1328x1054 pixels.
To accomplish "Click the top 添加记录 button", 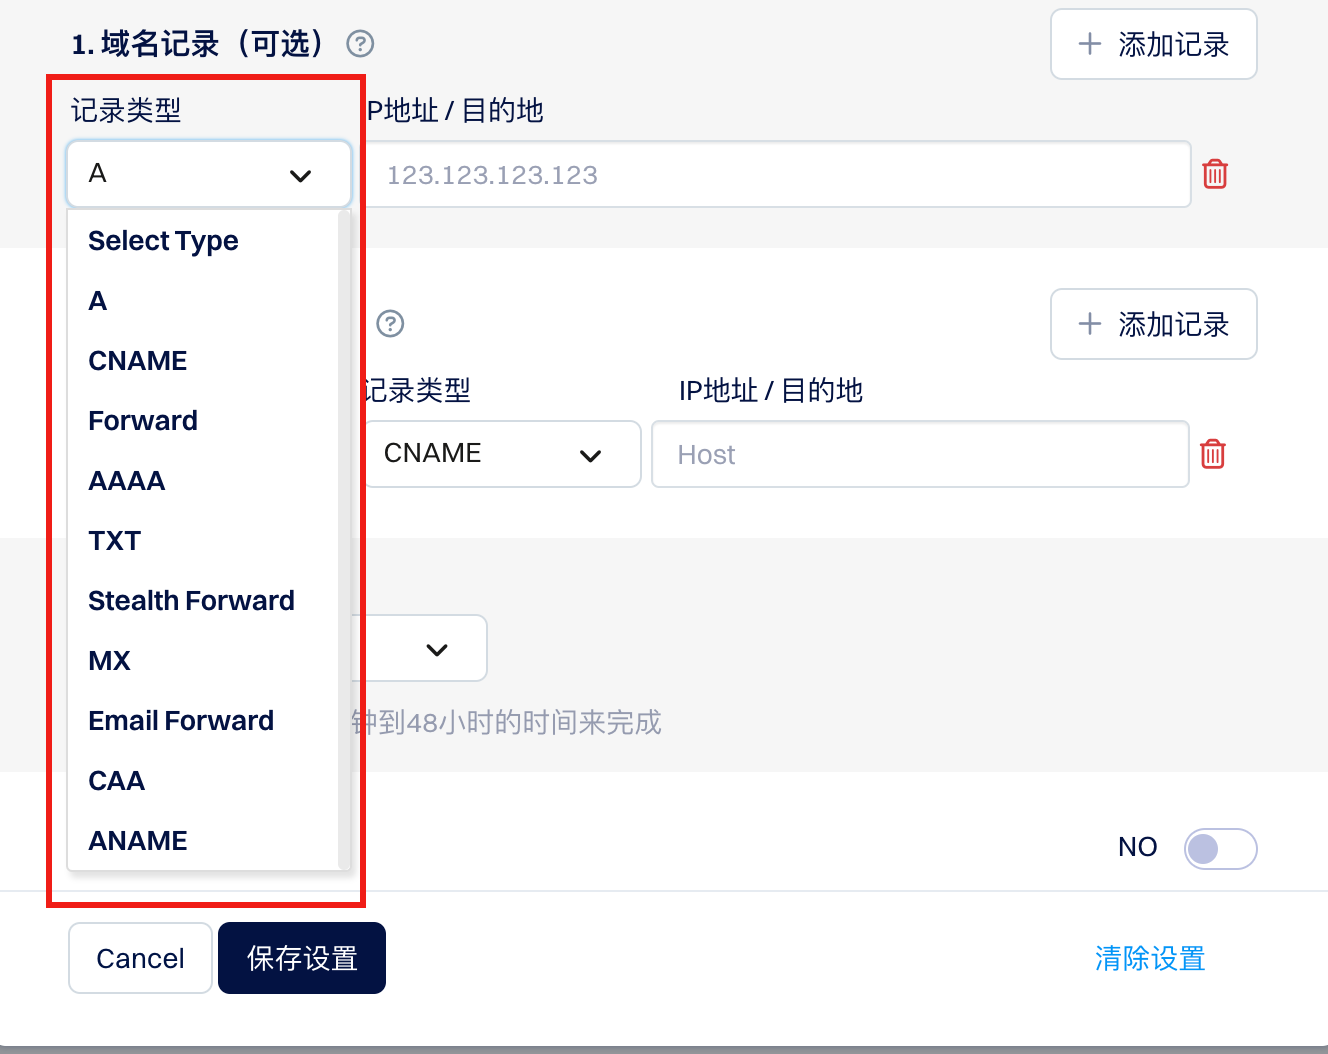I will 1153,44.
